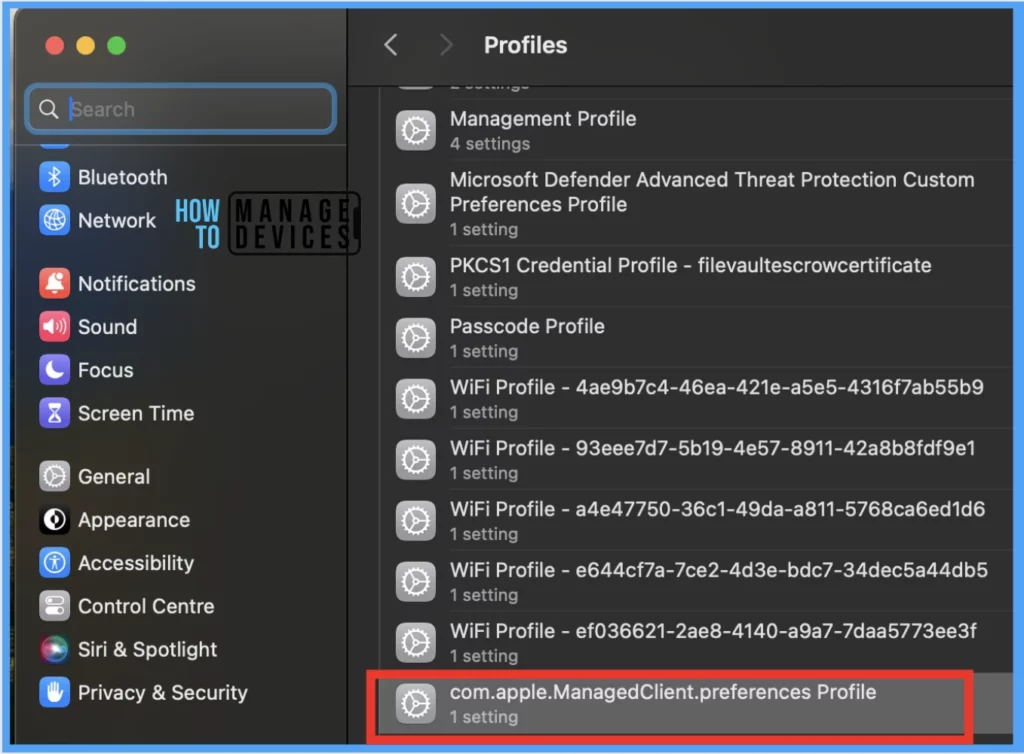This screenshot has height=754, width=1024.
Task: Open the Bluetooth sidebar label
Action: click(x=123, y=177)
